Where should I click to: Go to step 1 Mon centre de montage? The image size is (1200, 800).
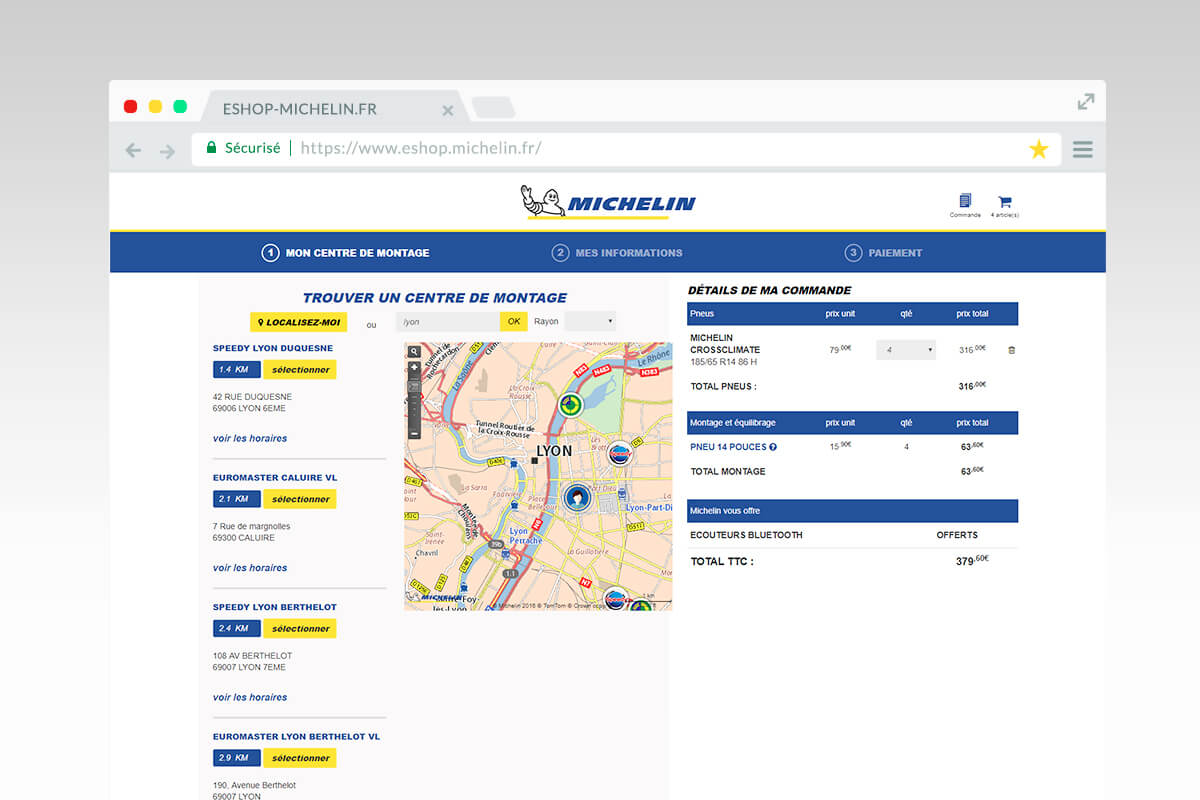(x=346, y=253)
